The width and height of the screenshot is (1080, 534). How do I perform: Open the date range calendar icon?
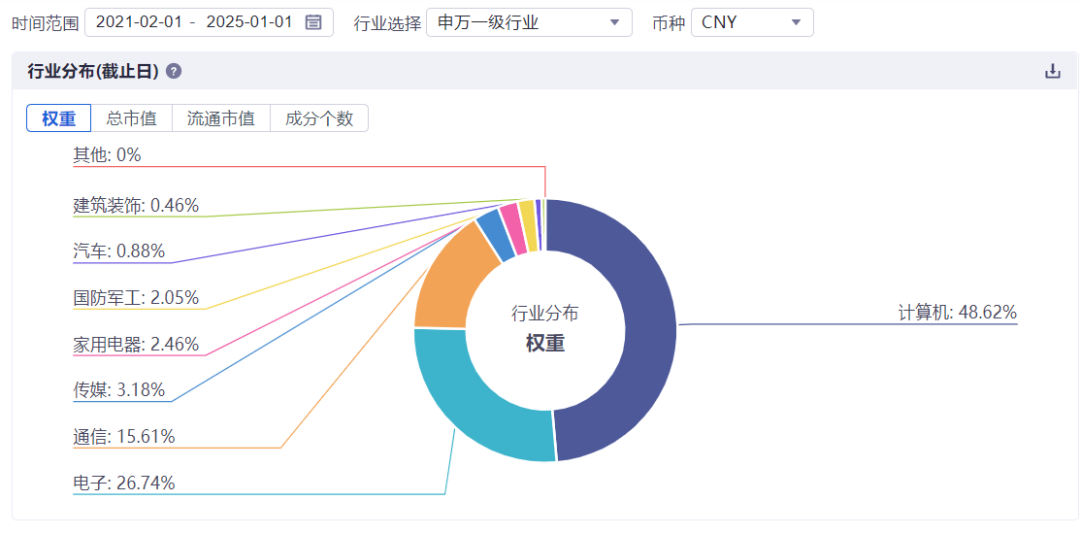coord(313,22)
